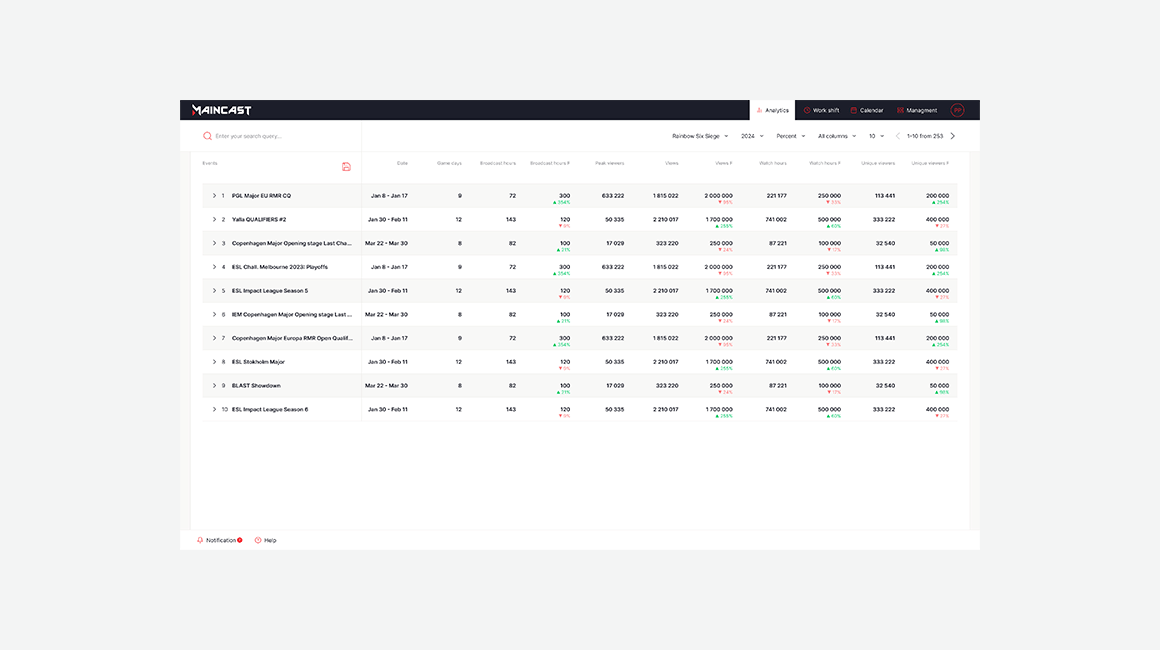Click the red save icon in Events header

point(346,167)
